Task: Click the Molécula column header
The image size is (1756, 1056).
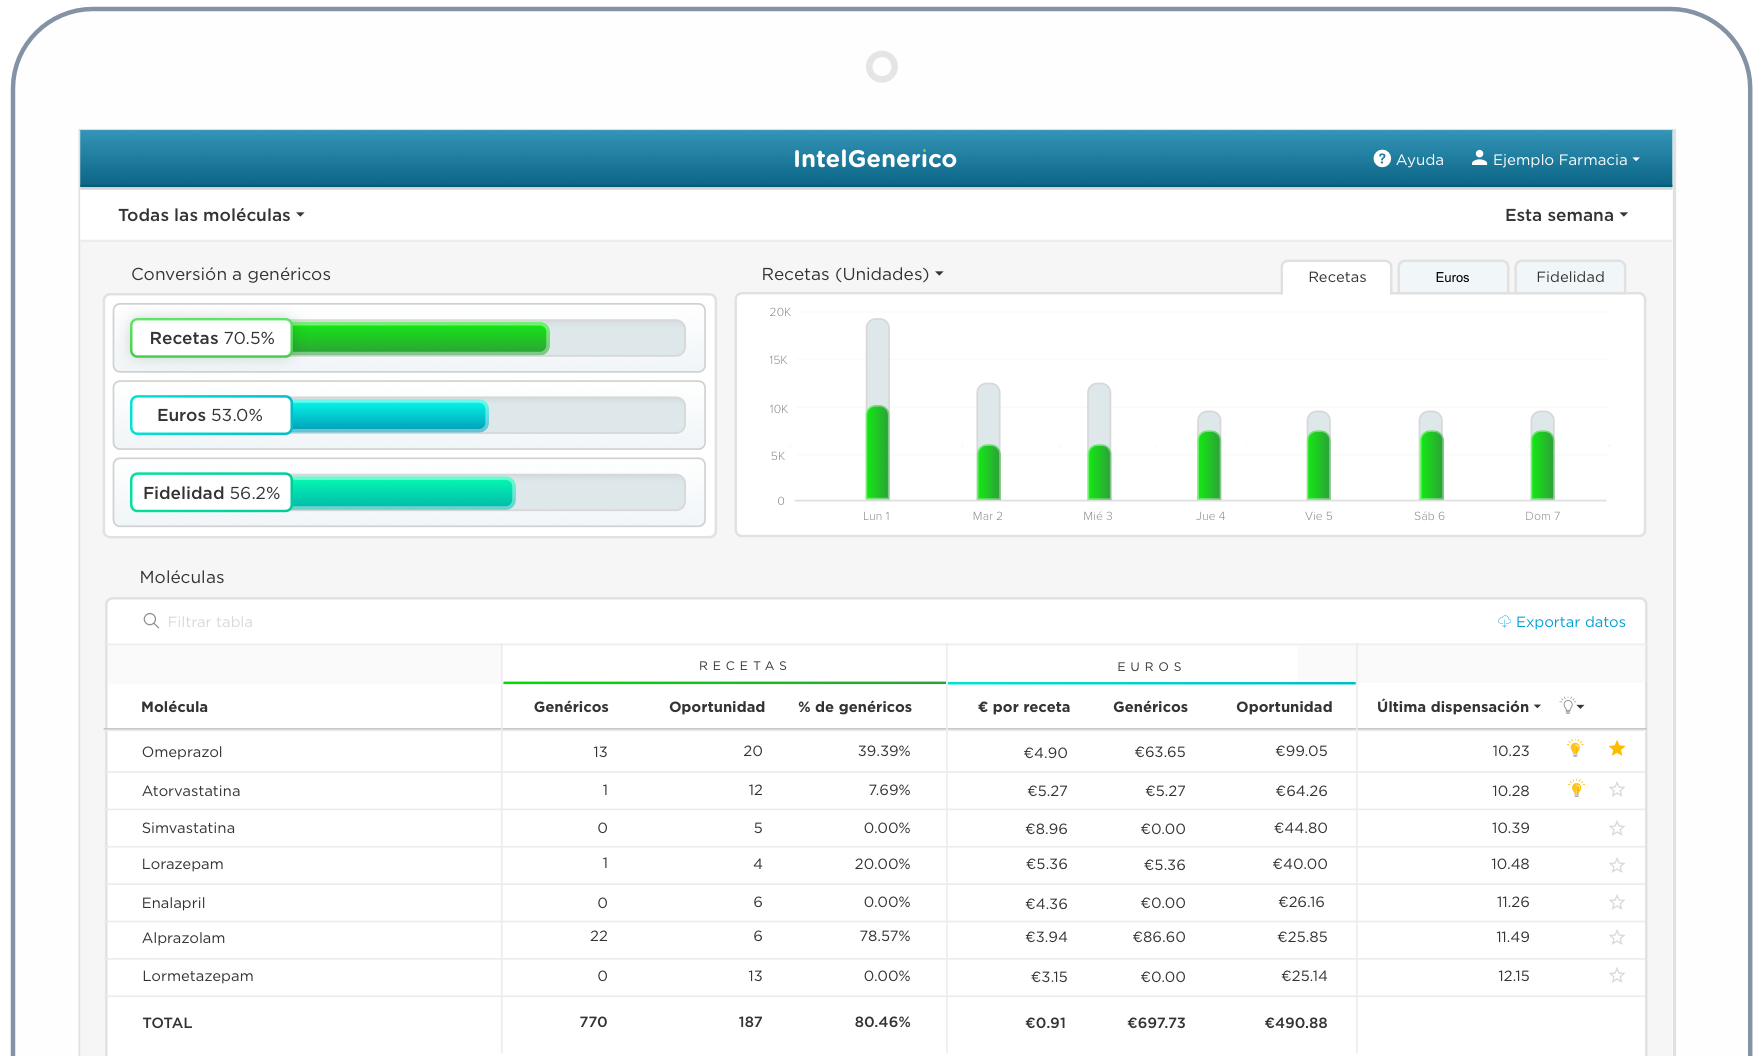Action: [174, 707]
